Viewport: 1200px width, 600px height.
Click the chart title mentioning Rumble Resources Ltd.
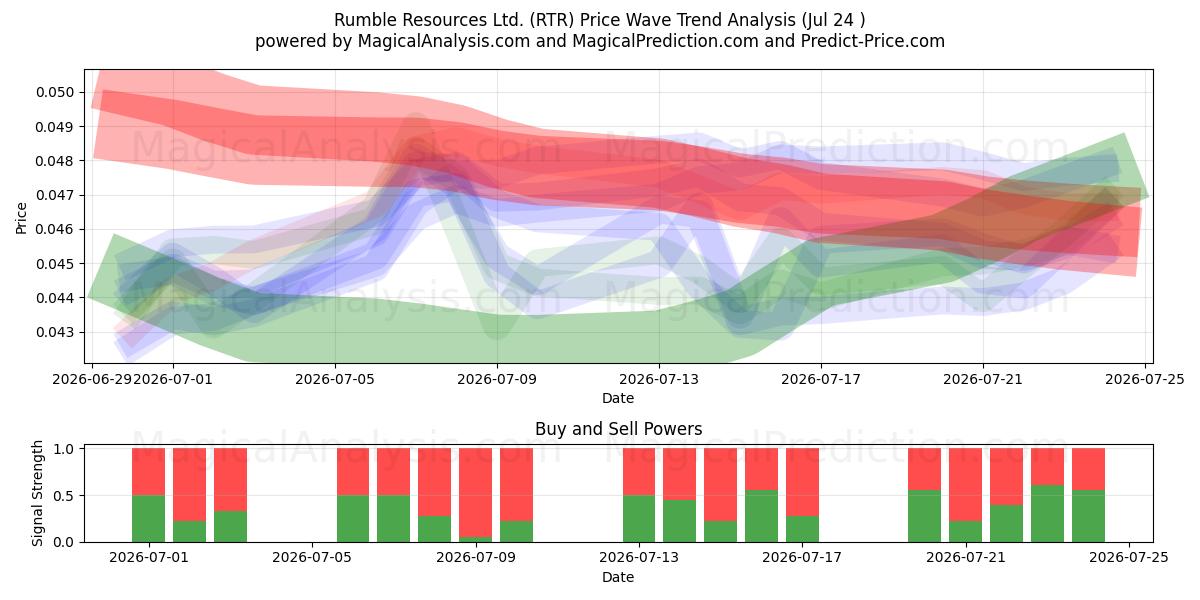(600, 20)
